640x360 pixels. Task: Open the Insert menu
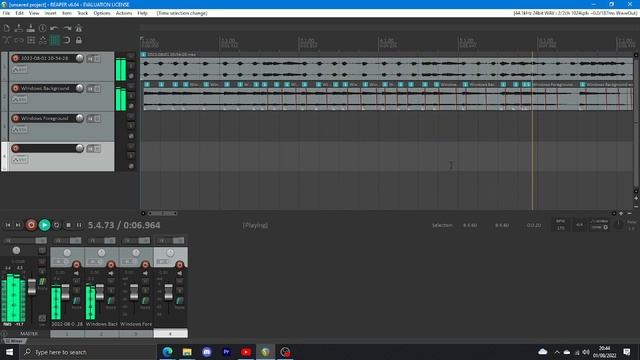[x=50, y=13]
